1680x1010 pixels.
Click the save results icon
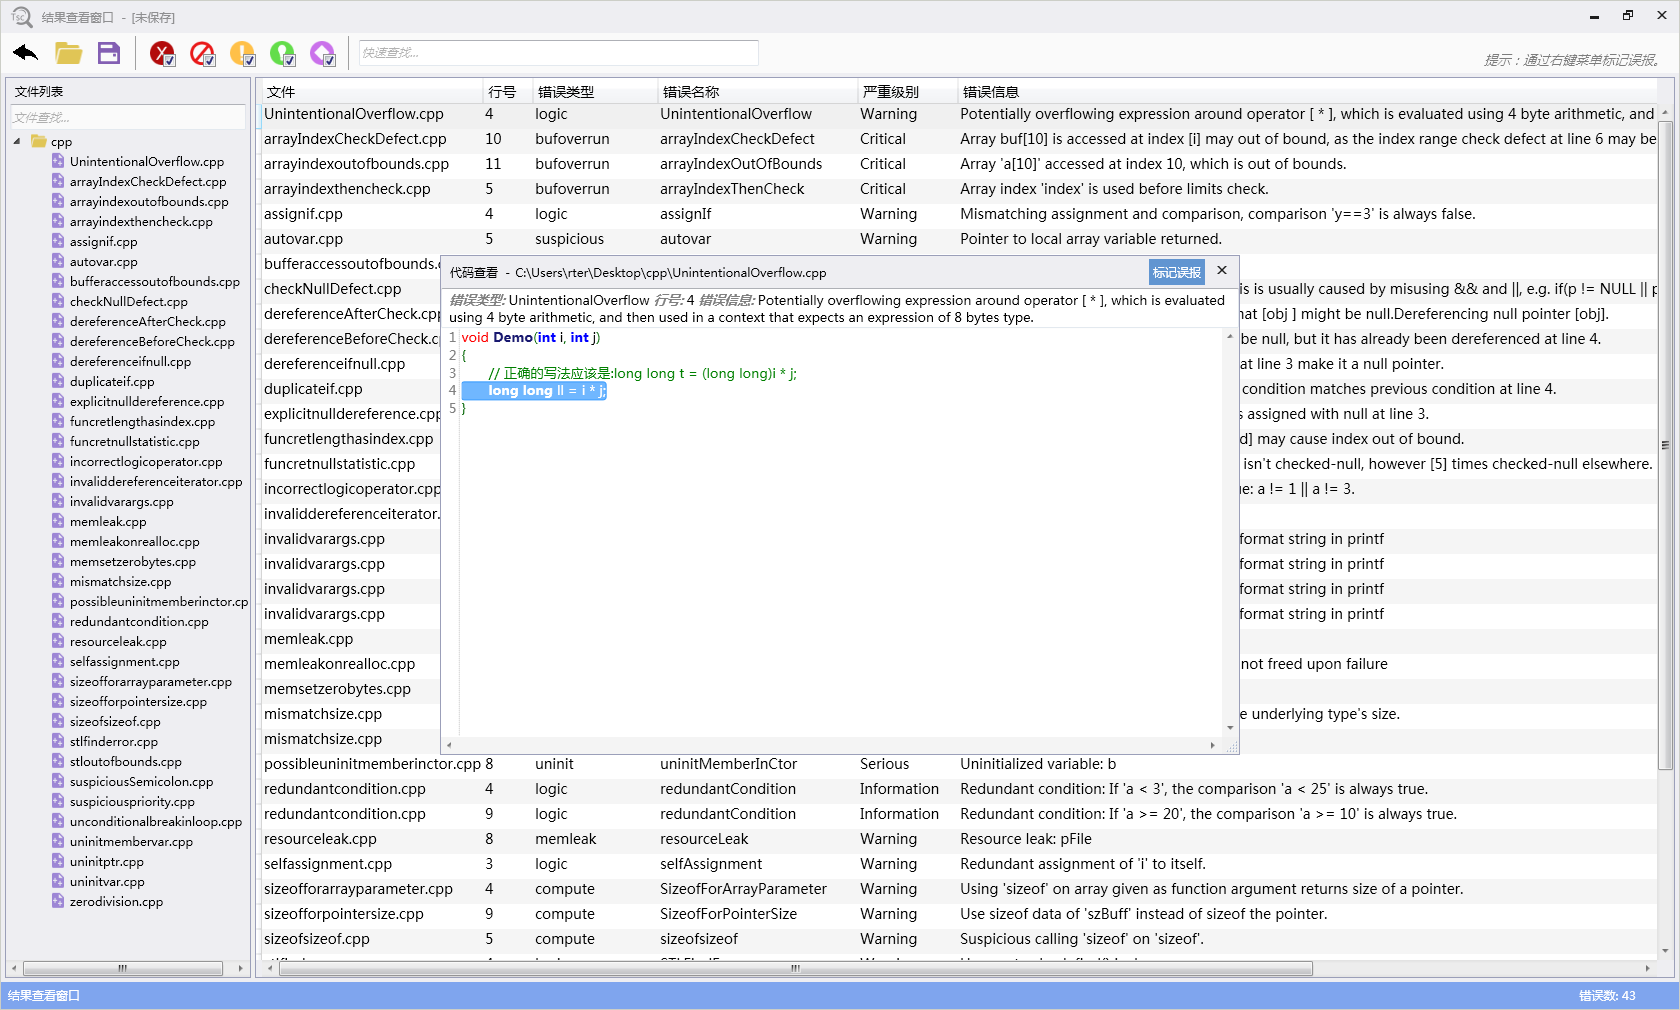tap(109, 53)
